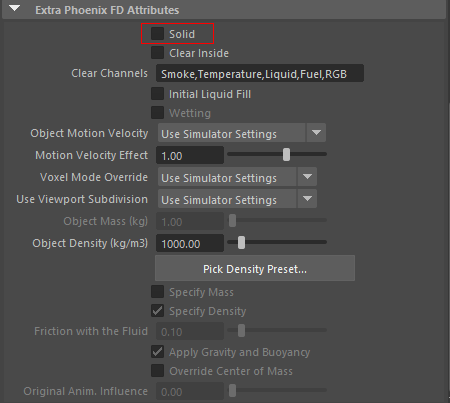Open the Voxel Mode Override dropdown
Image resolution: width=450 pixels, height=403 pixels.
pos(237,177)
